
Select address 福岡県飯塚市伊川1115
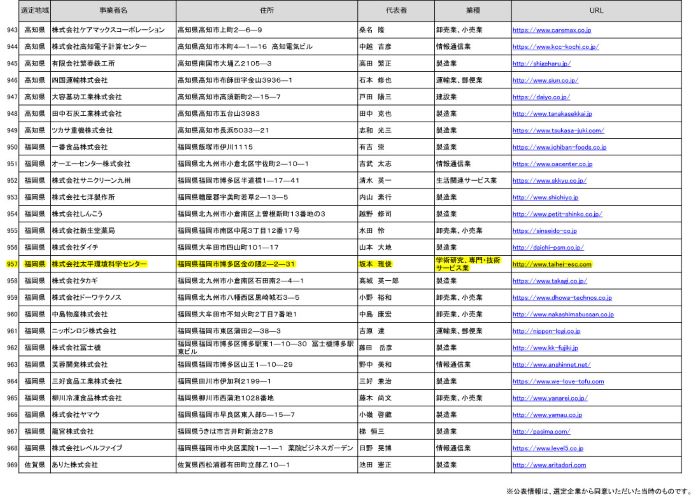pyautogui.click(x=215, y=147)
